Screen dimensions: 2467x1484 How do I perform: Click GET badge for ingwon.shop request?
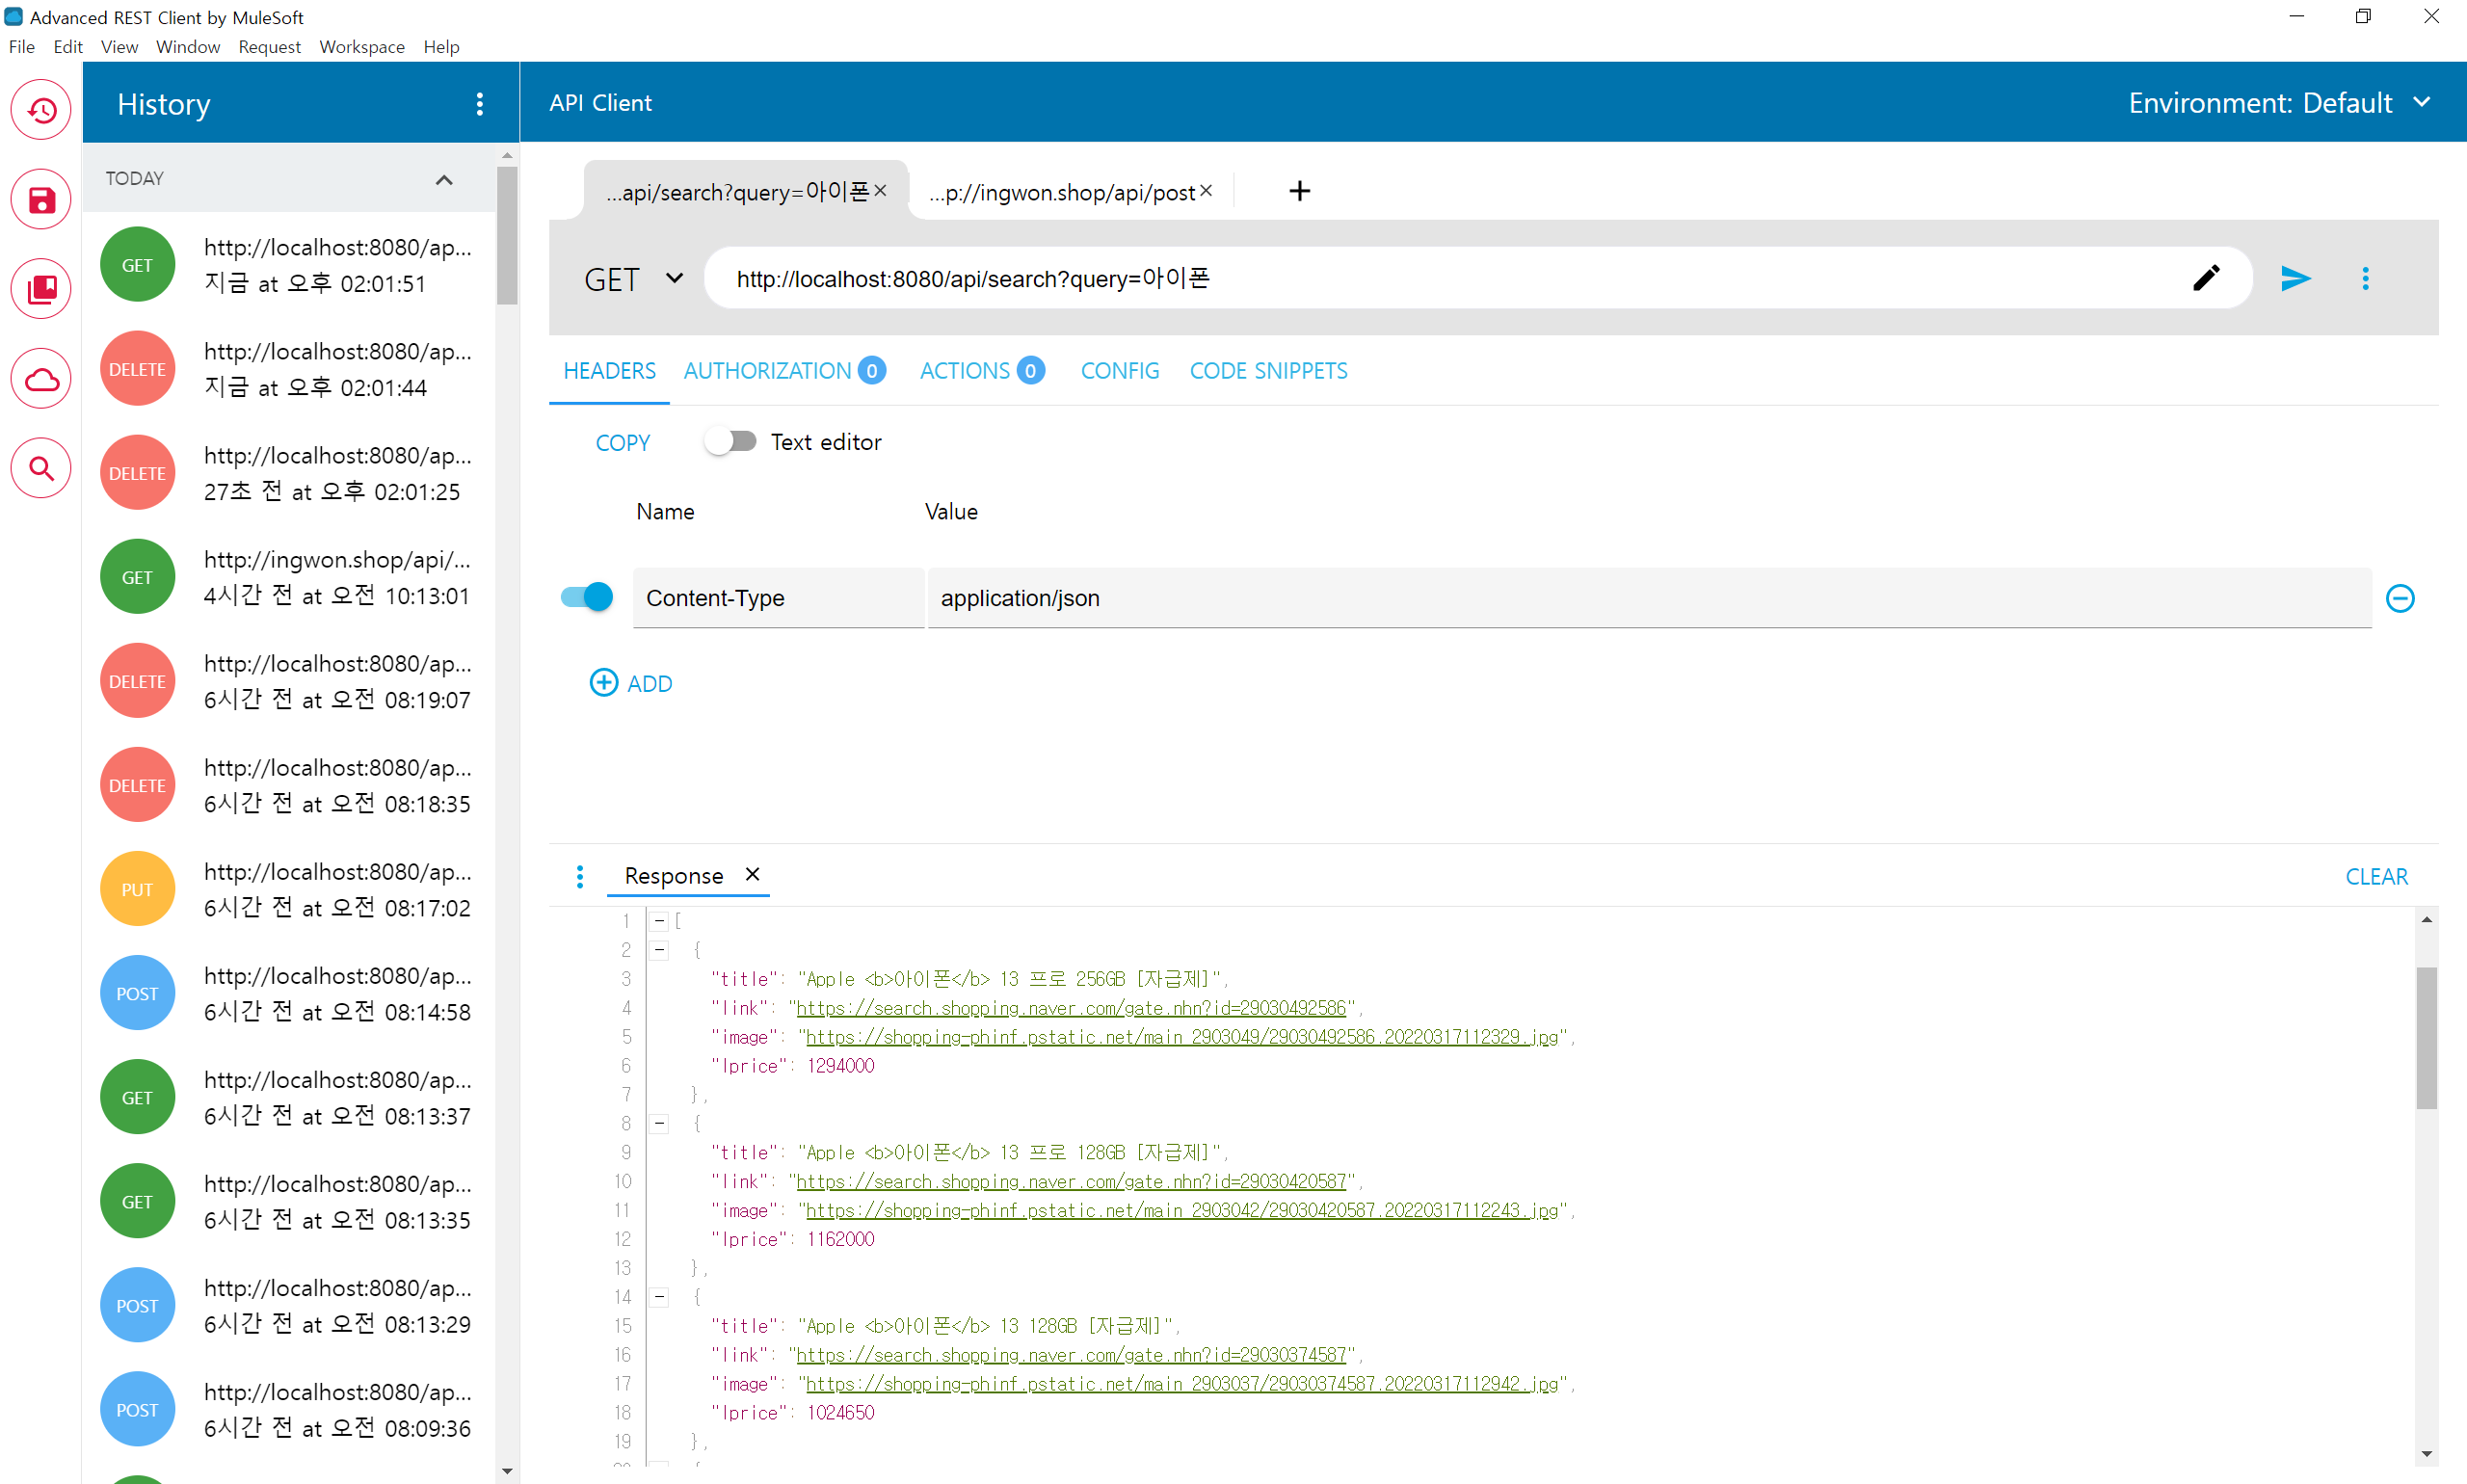[x=137, y=577]
